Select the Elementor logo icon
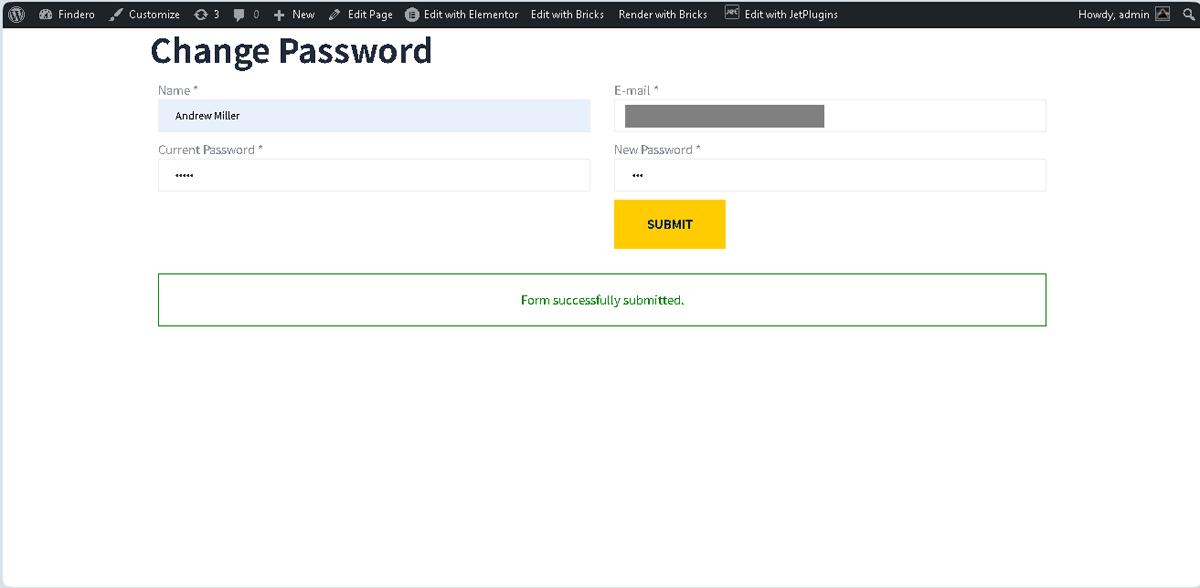Viewport: 1200px width, 588px height. point(412,14)
